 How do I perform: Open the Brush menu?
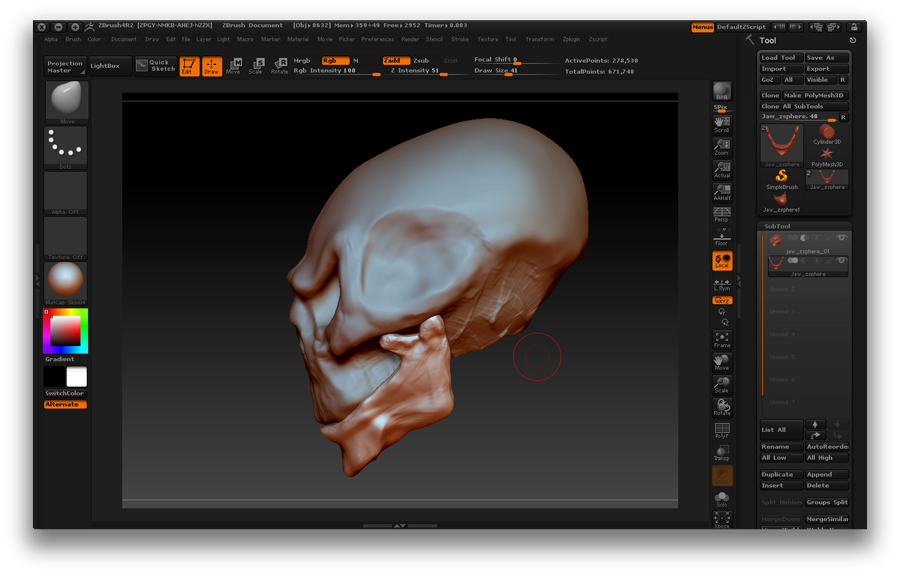[x=73, y=40]
